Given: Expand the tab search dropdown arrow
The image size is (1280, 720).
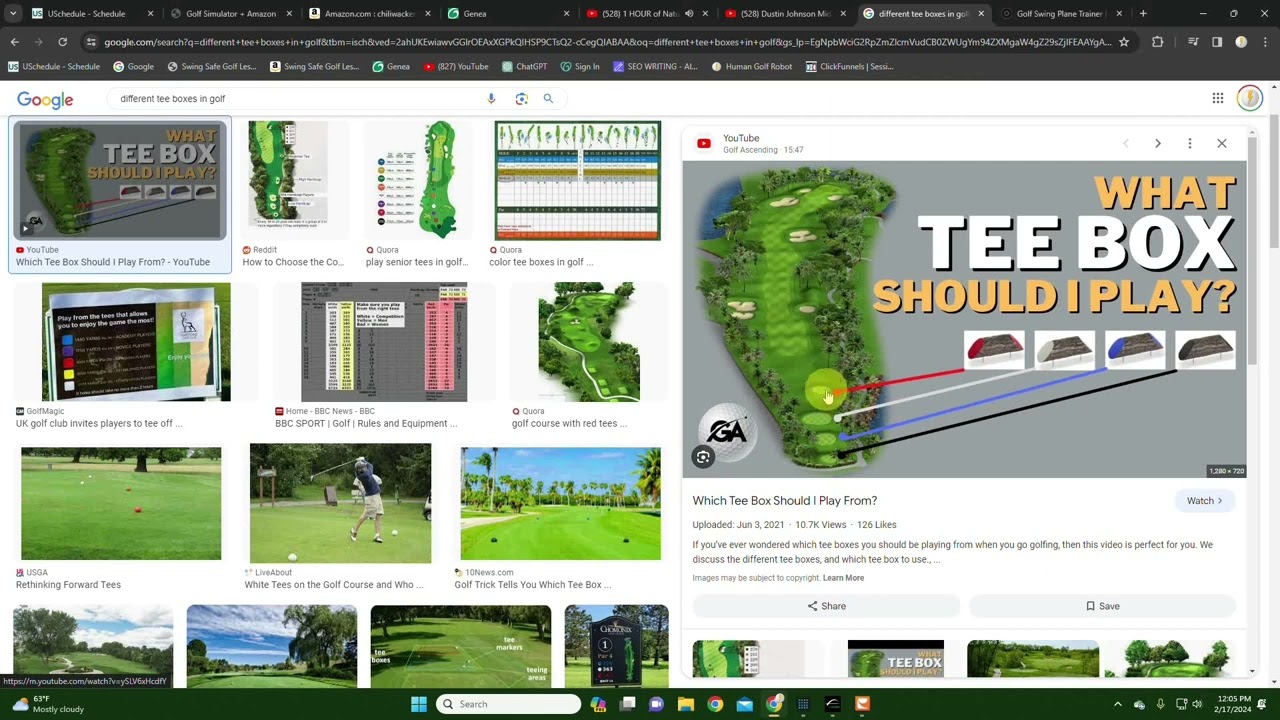Looking at the screenshot, I should point(12,14).
